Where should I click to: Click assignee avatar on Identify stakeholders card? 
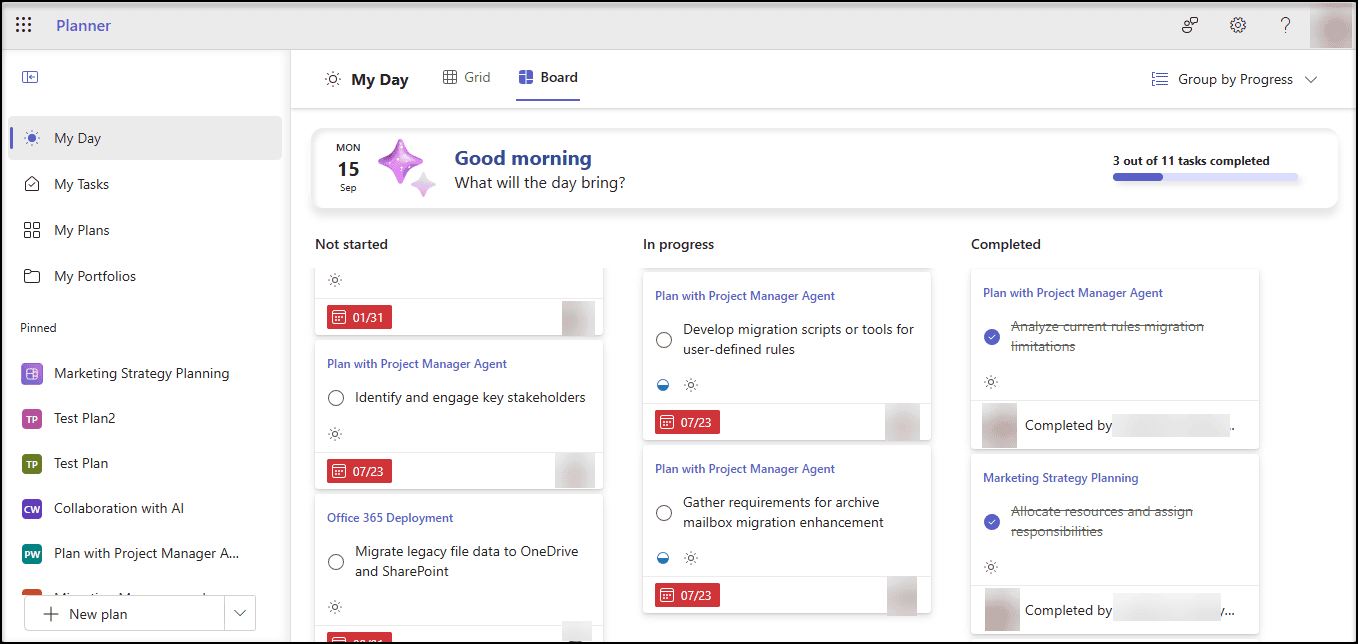coord(575,470)
